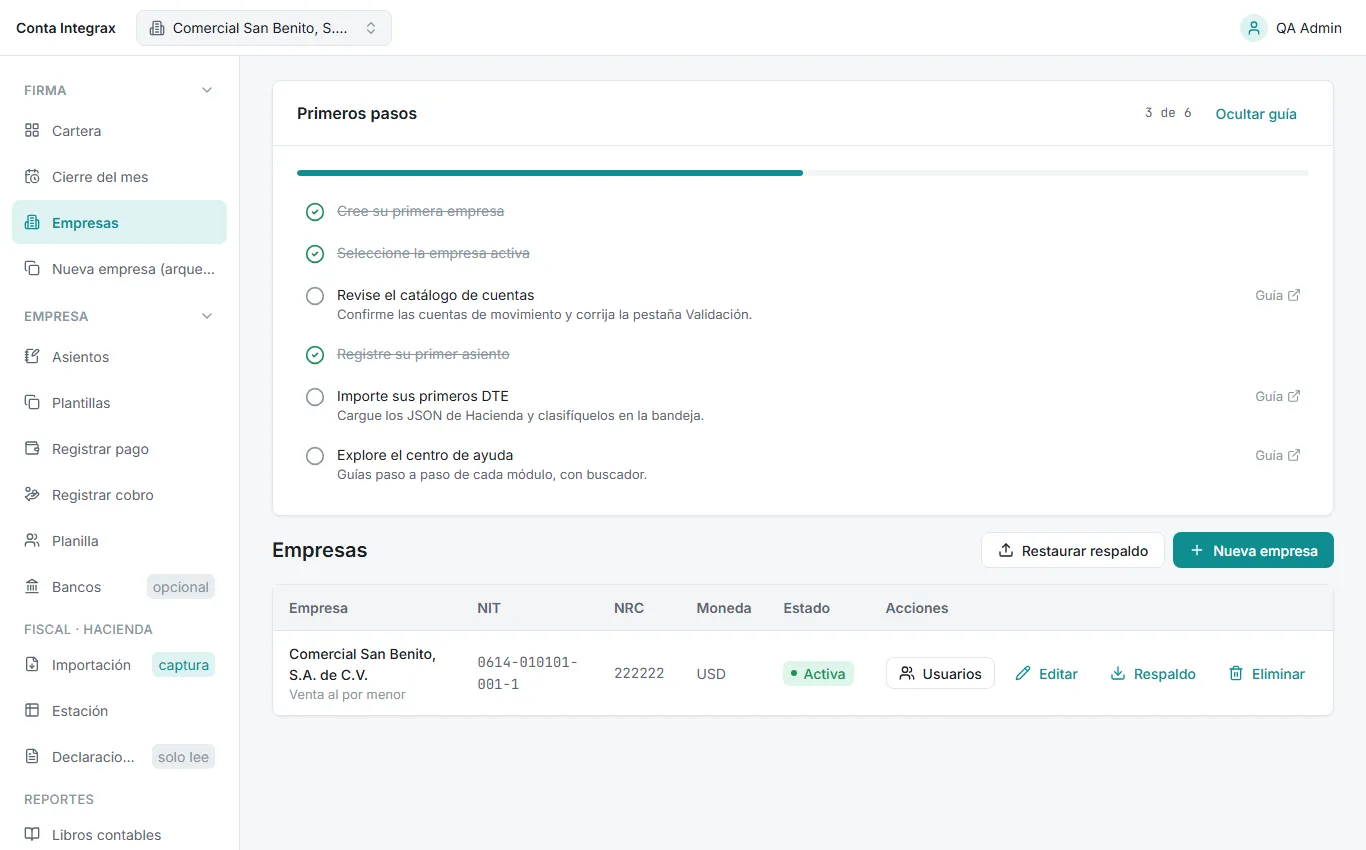Open Usuarios for Comercial San Benito
1366x850 pixels.
tap(940, 674)
